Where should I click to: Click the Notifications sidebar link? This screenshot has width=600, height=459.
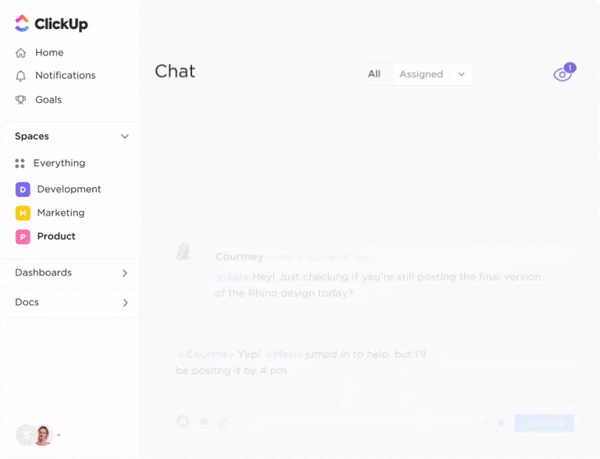(x=65, y=75)
